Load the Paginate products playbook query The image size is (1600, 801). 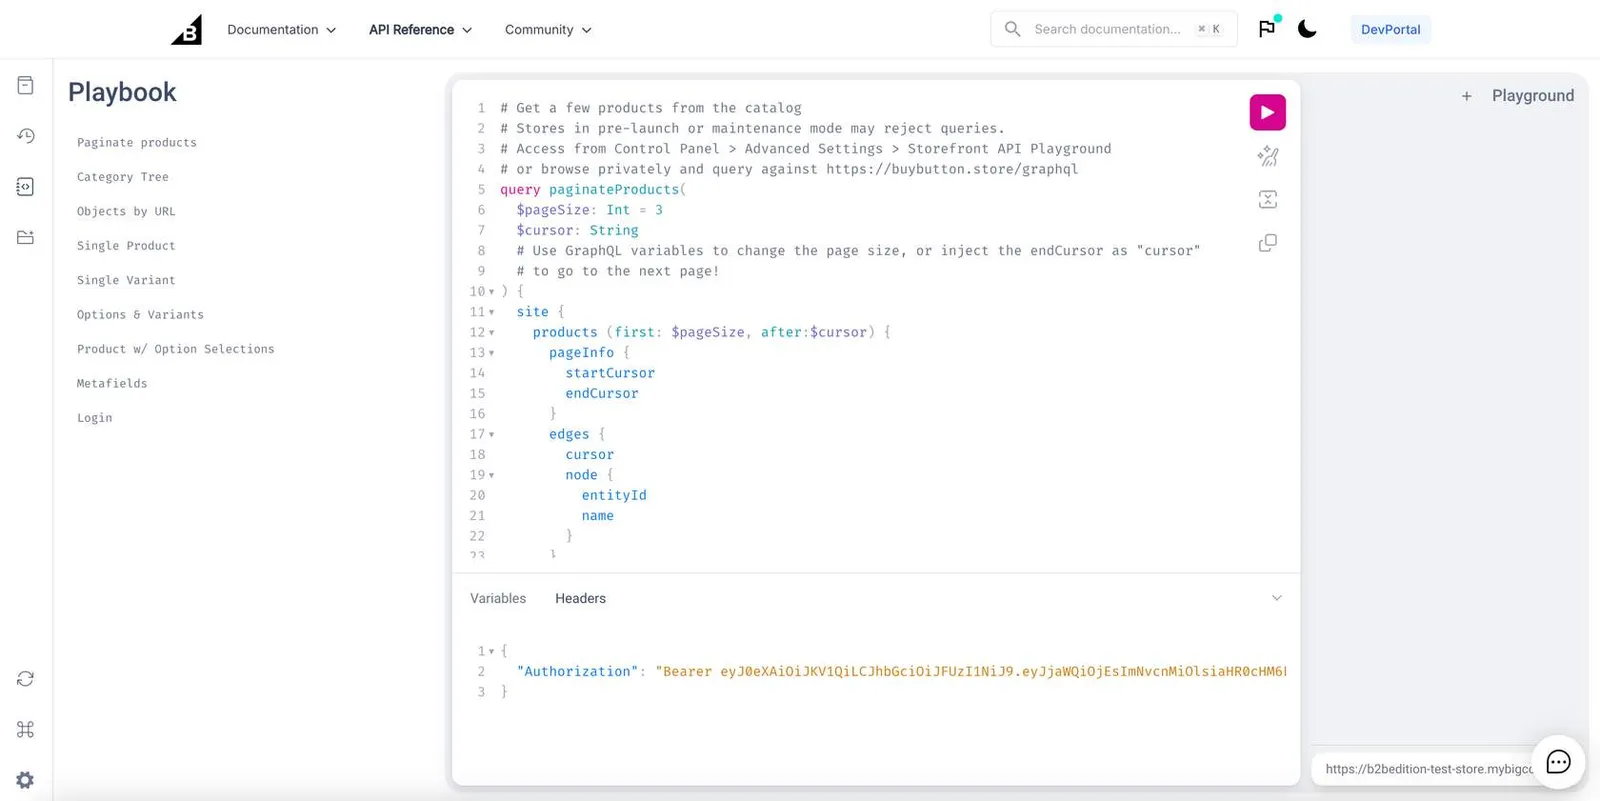[137, 143]
